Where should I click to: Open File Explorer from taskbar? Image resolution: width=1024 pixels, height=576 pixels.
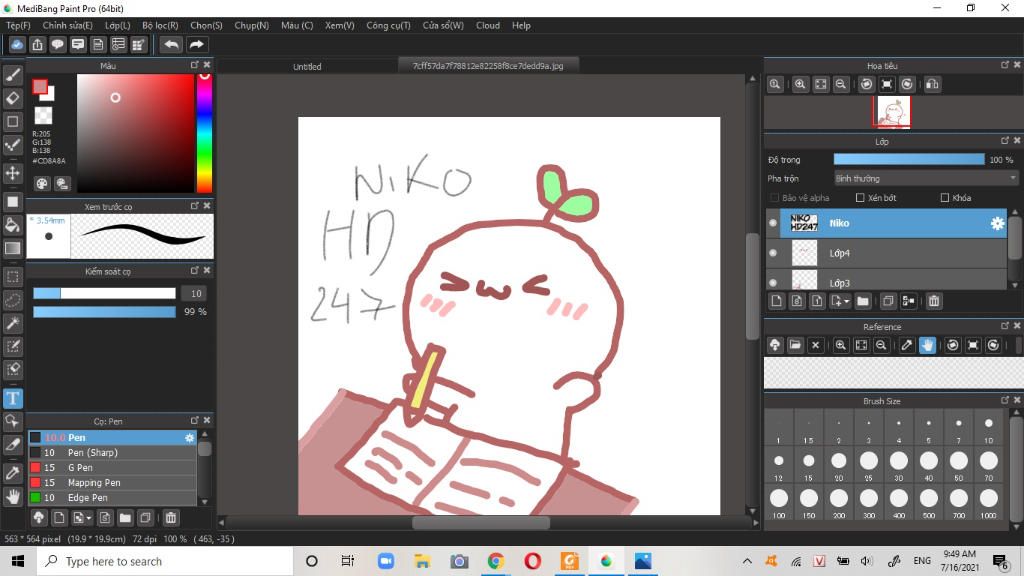click(422, 561)
